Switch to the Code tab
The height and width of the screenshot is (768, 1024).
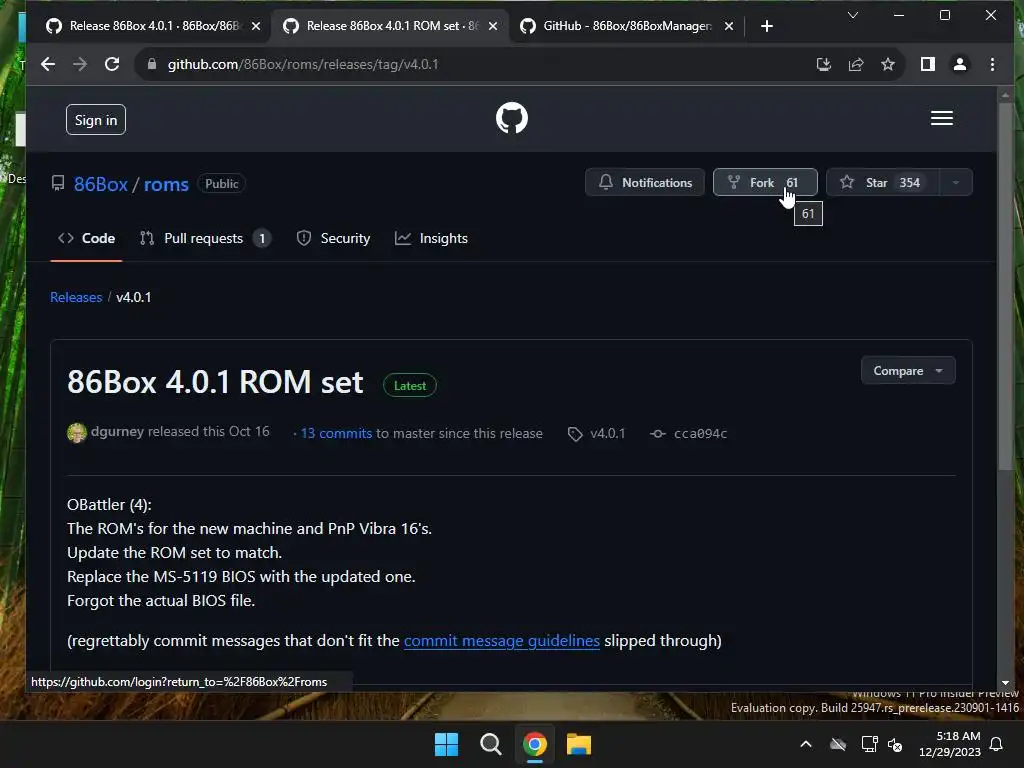(x=86, y=238)
